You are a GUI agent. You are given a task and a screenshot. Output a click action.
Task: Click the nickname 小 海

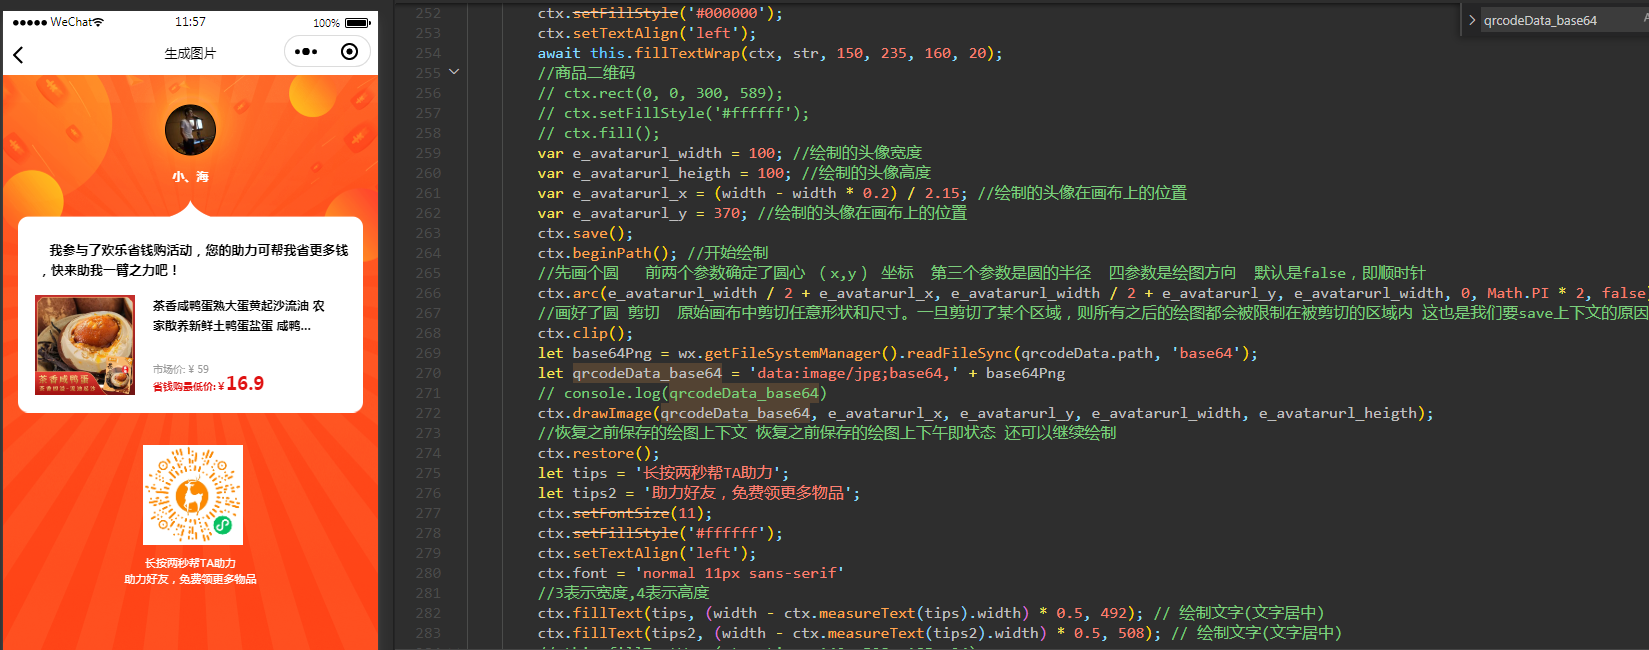(x=190, y=176)
